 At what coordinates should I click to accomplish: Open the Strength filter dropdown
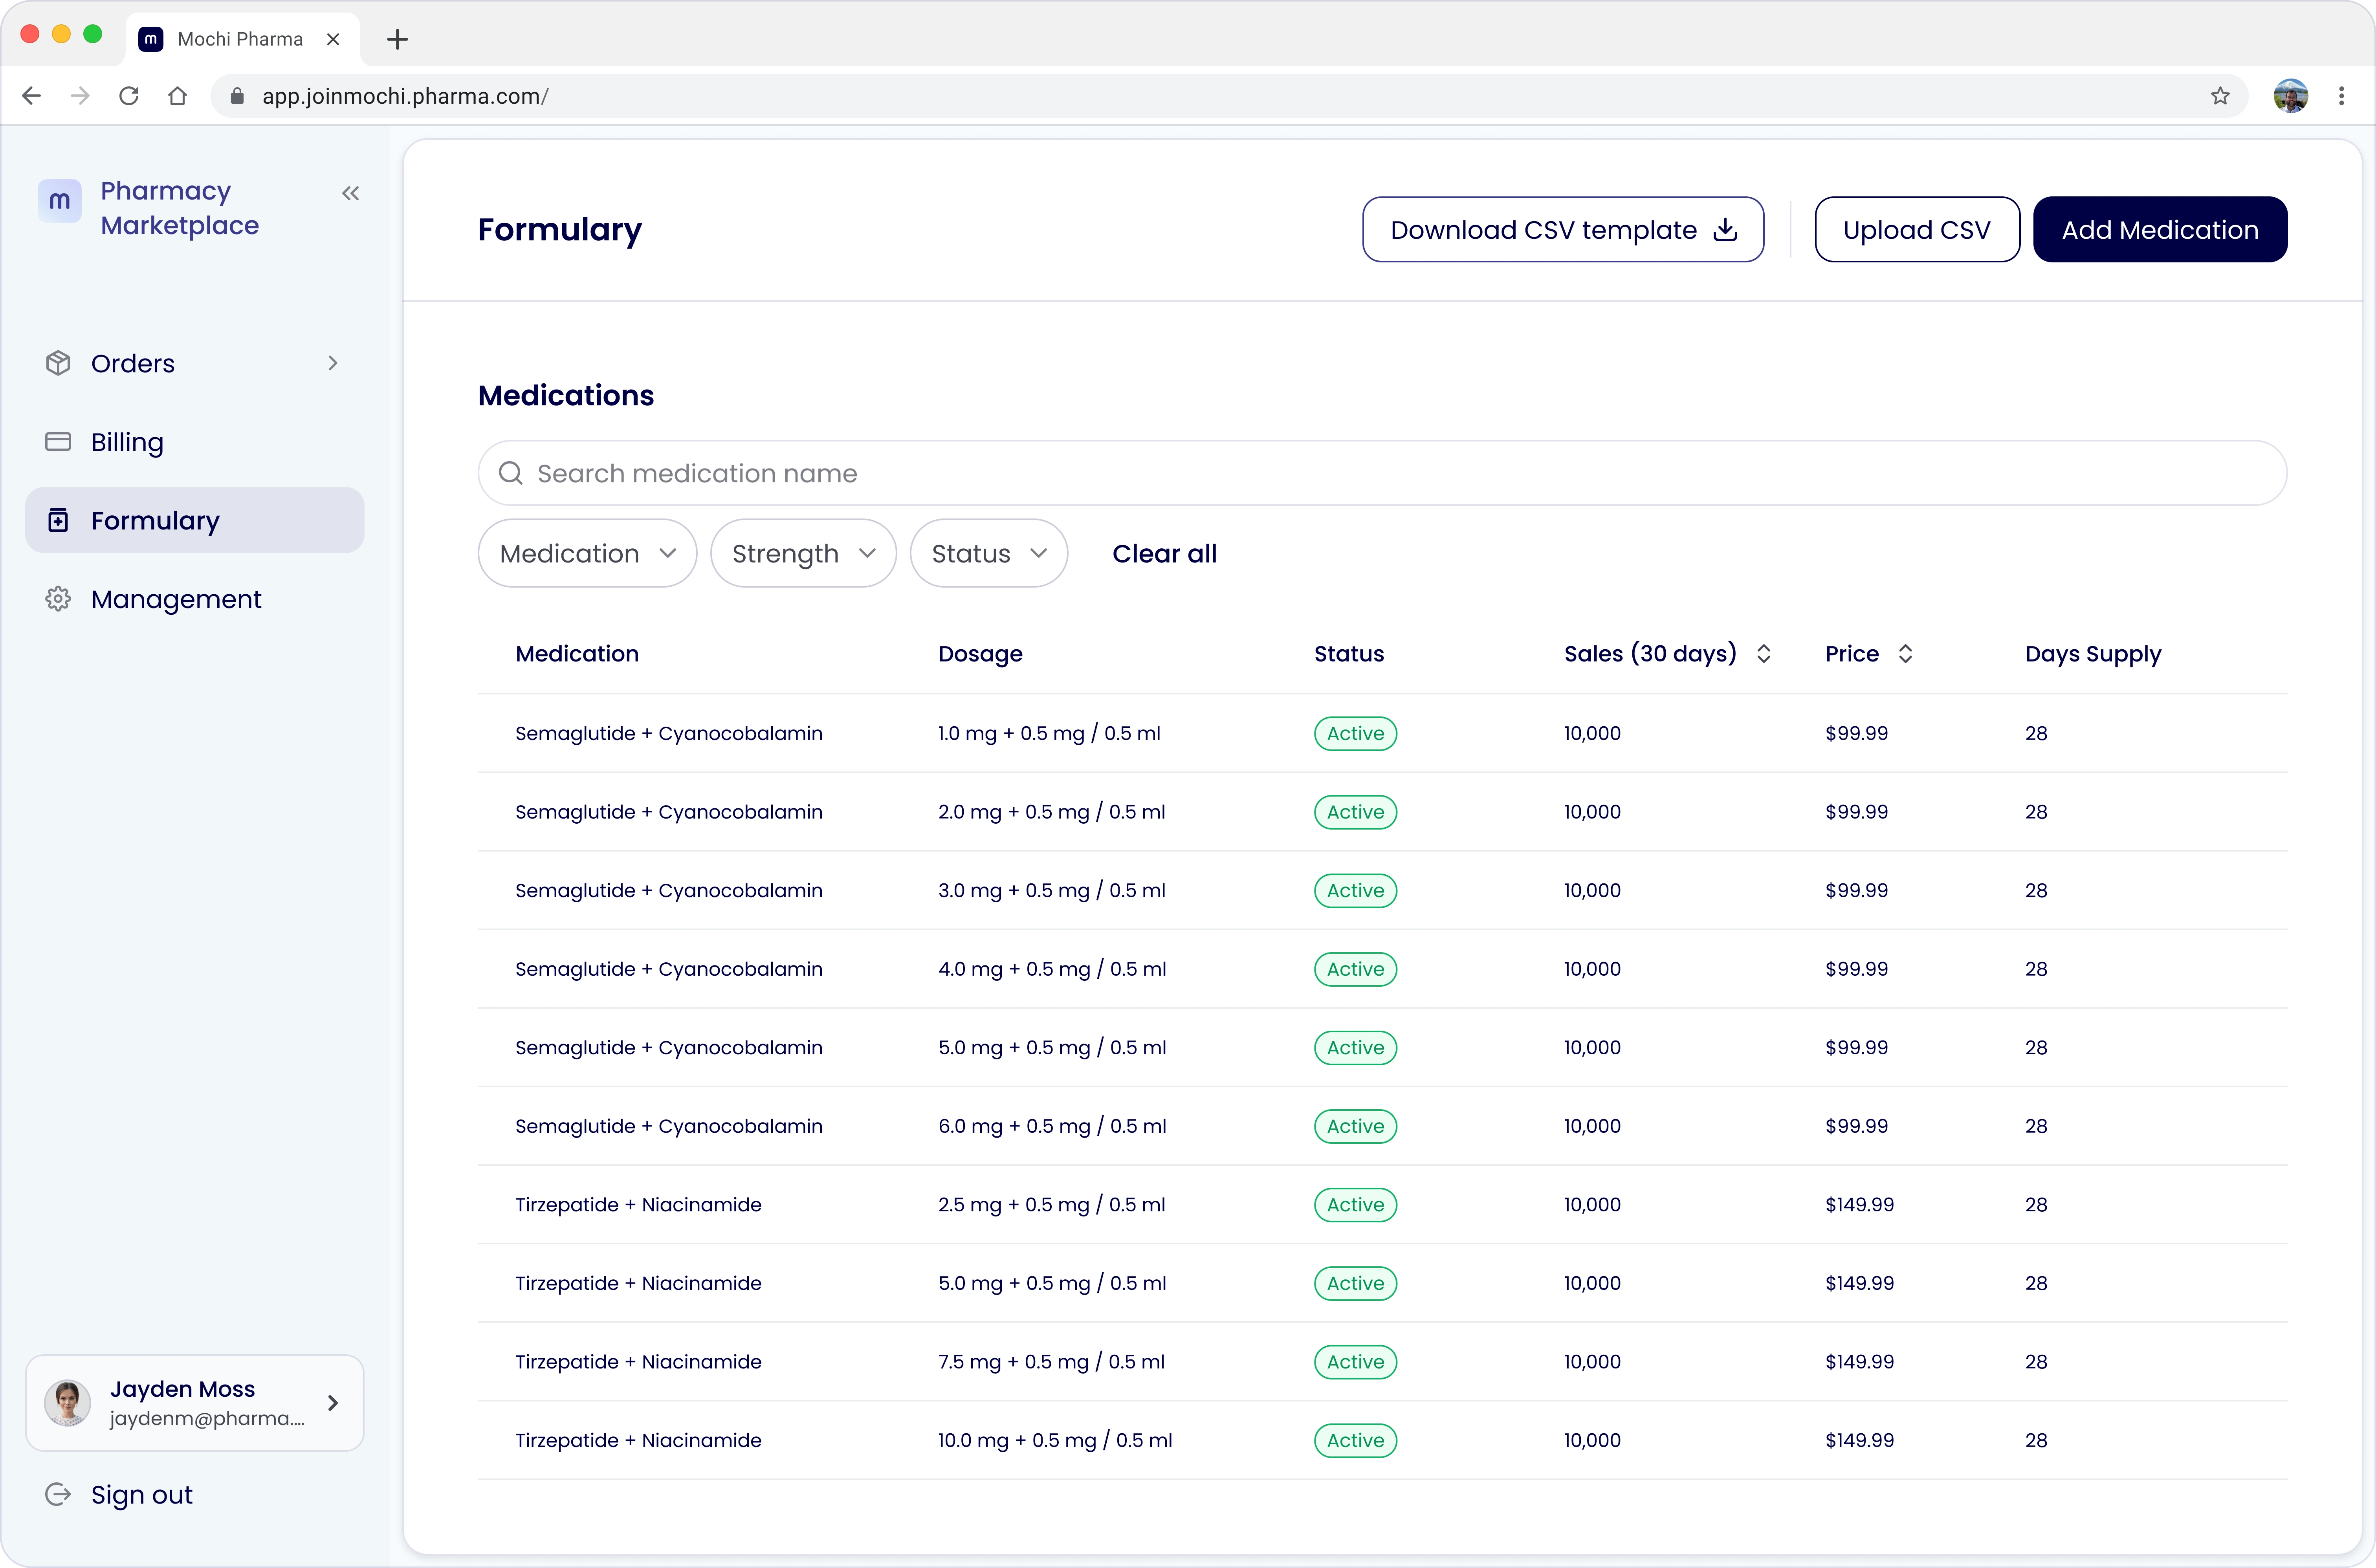[x=803, y=553]
